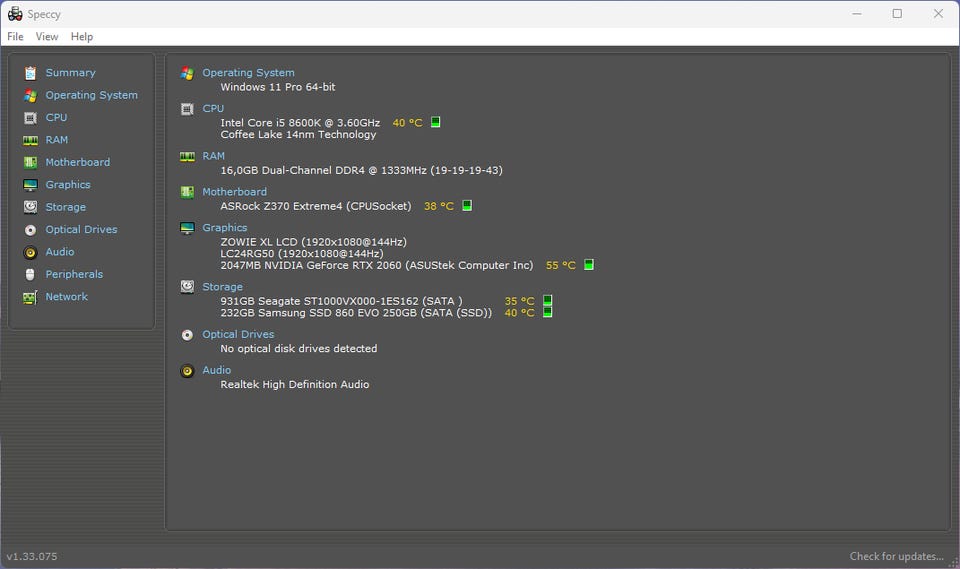Viewport: 960px width, 569px height.
Task: Click the 40 °C CPU temperature value
Action: [x=407, y=122]
